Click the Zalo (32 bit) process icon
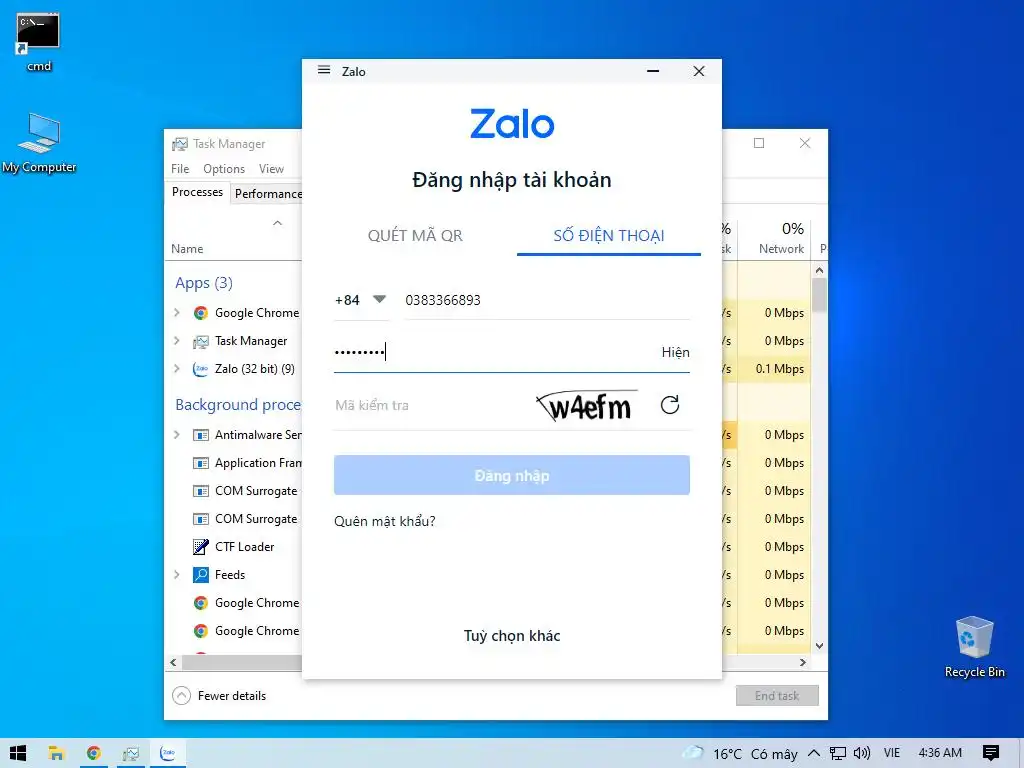The height and width of the screenshot is (768, 1024). tap(200, 369)
